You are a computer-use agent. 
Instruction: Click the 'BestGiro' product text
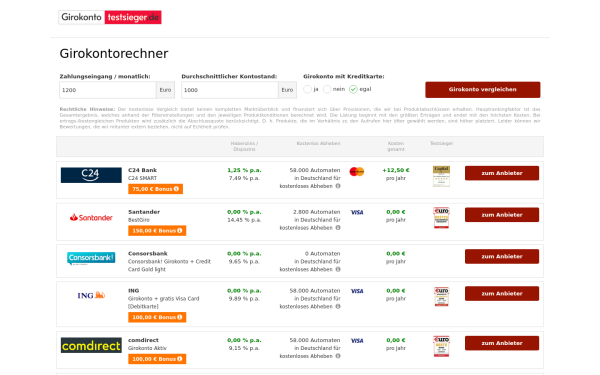(x=139, y=220)
